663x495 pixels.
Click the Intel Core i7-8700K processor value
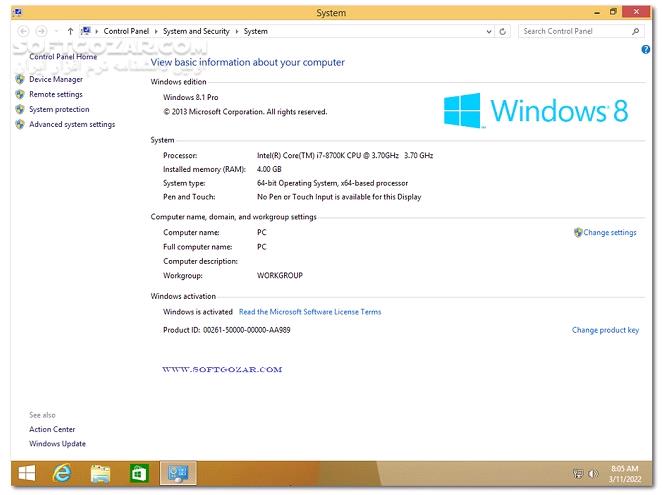(x=345, y=156)
